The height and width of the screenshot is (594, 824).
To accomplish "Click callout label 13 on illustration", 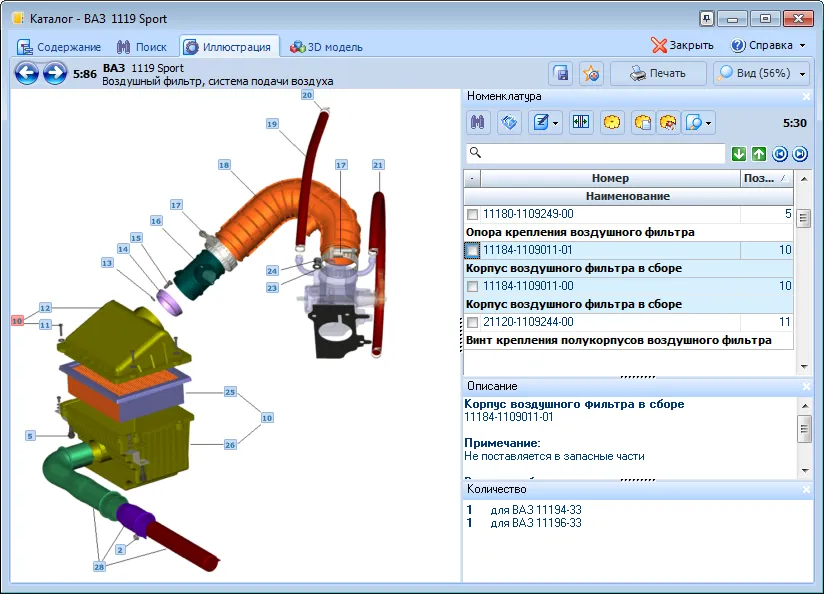I will tap(107, 262).
